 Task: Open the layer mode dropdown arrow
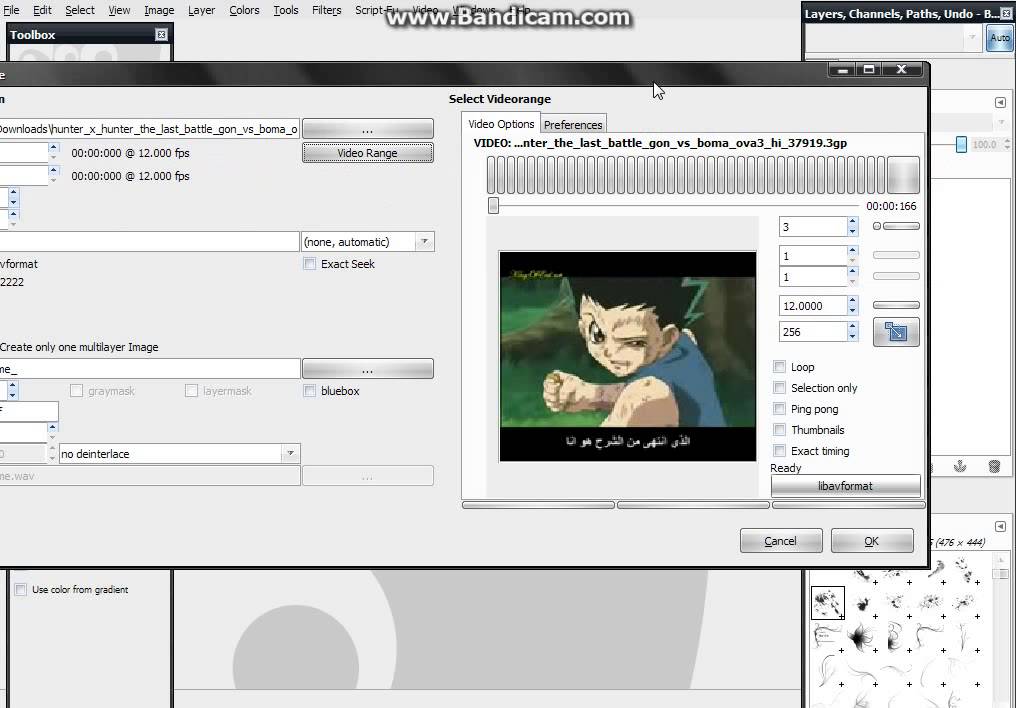1001,122
